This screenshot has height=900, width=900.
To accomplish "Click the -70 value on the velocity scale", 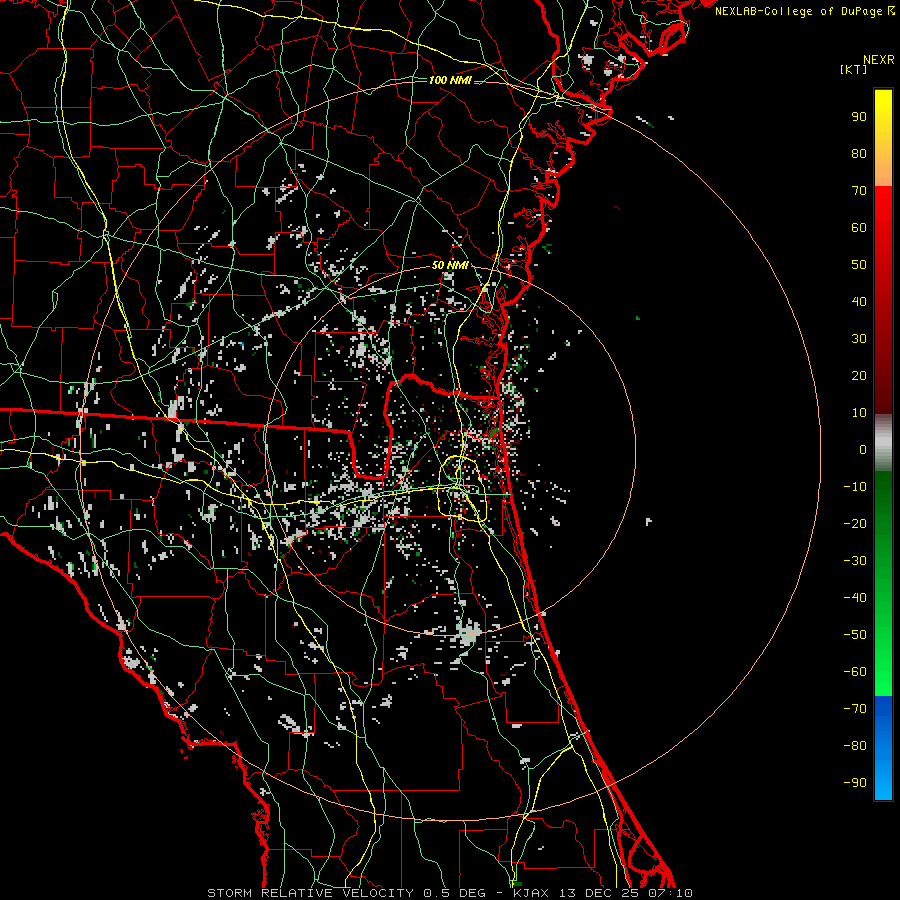I will [855, 708].
